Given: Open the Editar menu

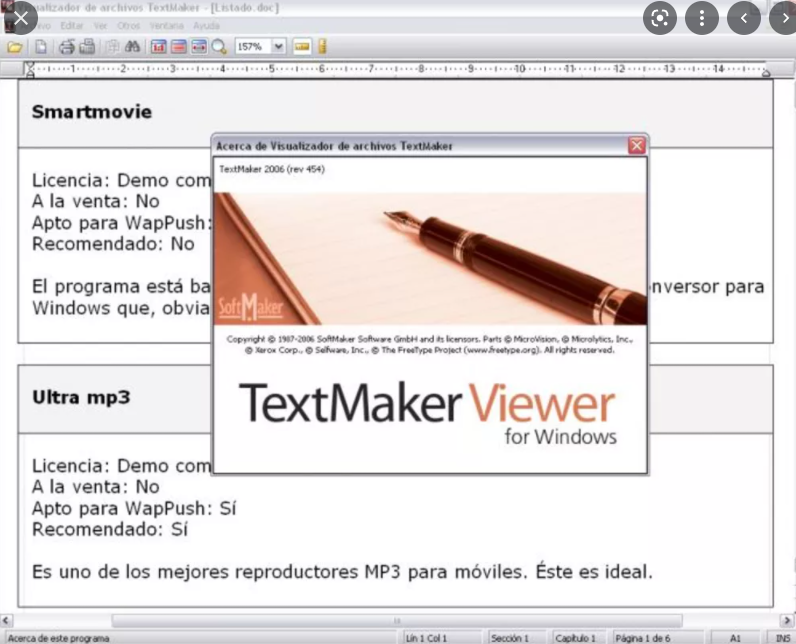Looking at the screenshot, I should [72, 25].
